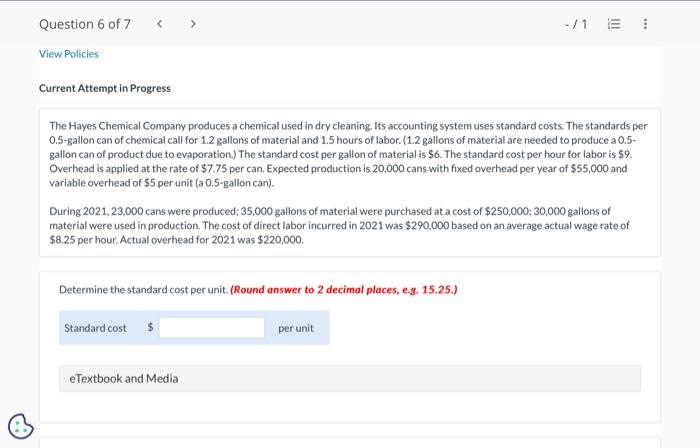This screenshot has width=700, height=448.
Task: Click 'Determine the standard cost per unit.' text
Action: [144, 290]
